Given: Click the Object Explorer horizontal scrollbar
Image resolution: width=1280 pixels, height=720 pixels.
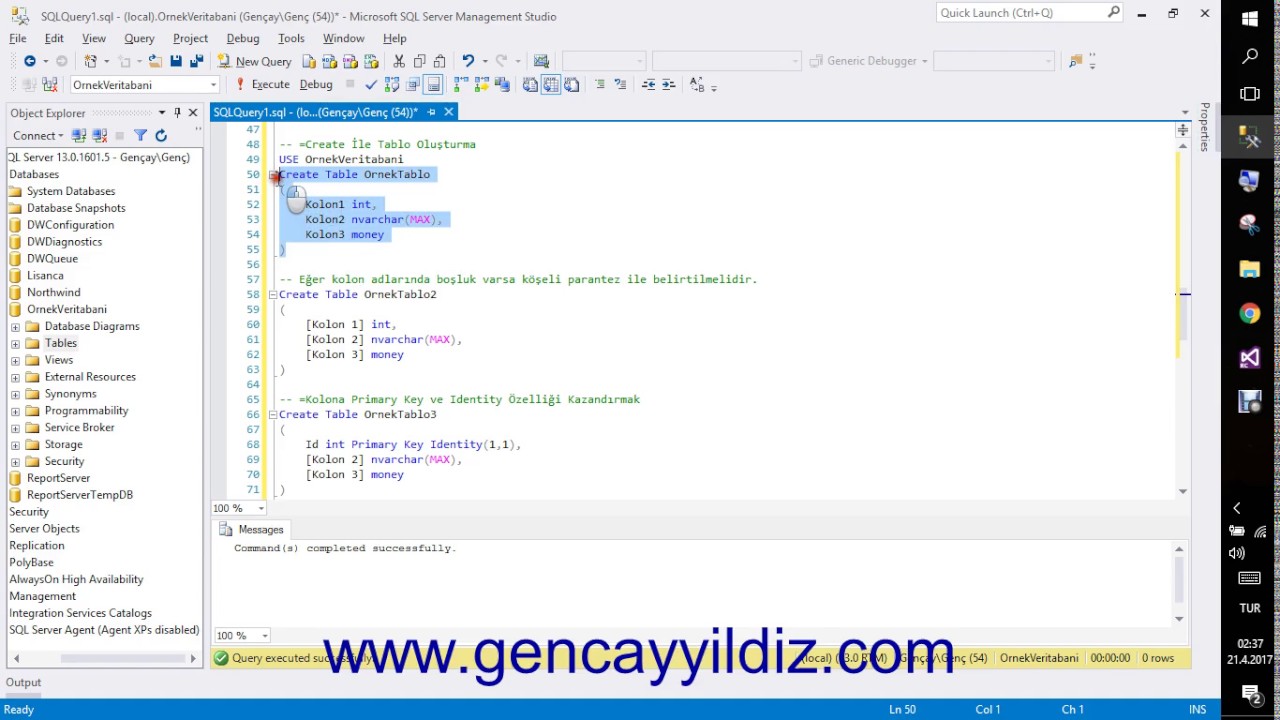Looking at the screenshot, I should point(104,658).
